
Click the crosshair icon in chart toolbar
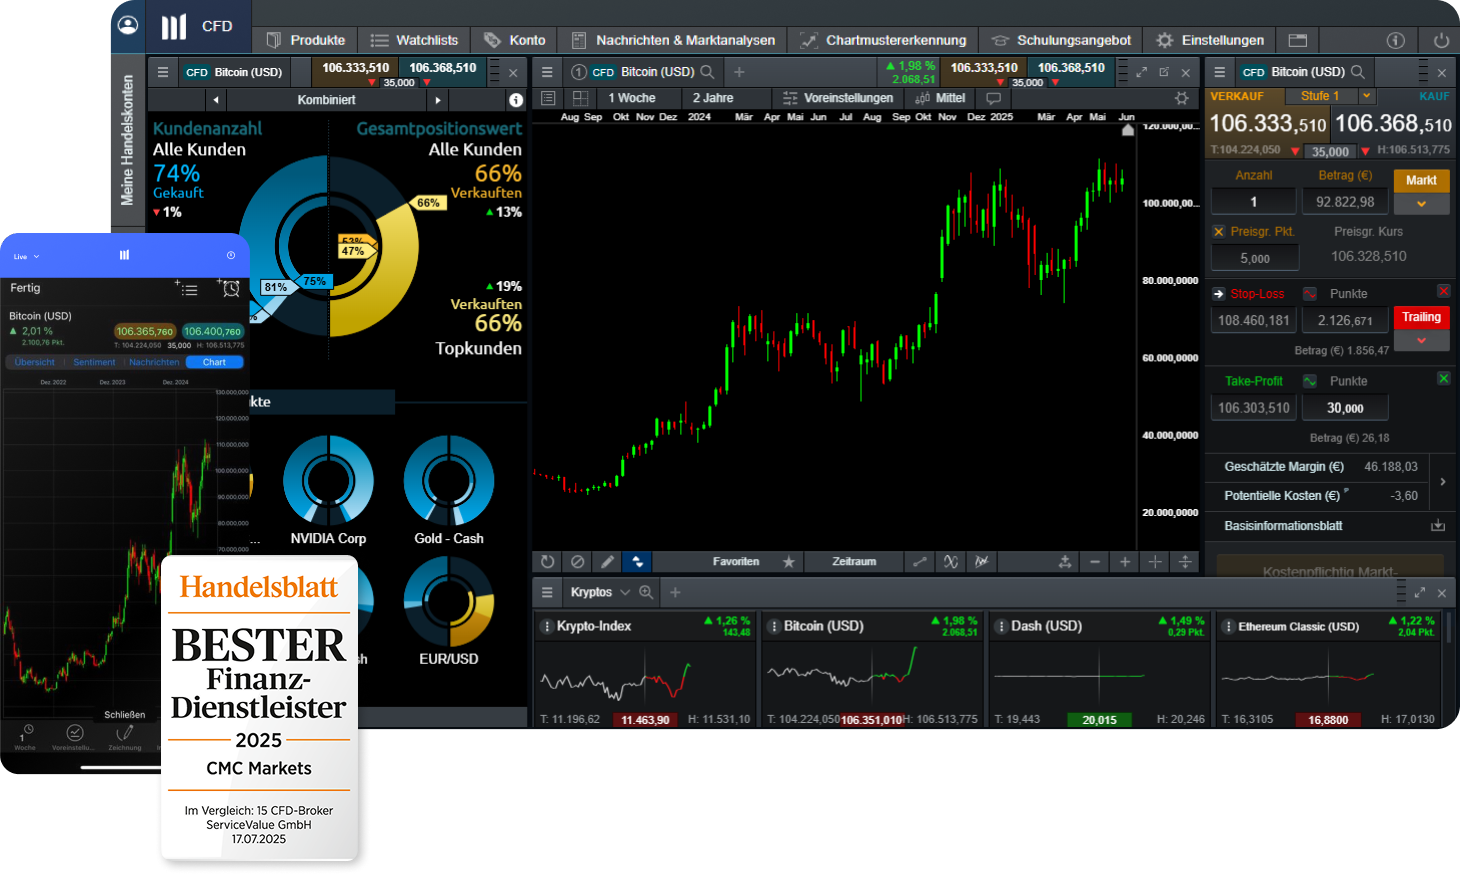coord(1155,562)
